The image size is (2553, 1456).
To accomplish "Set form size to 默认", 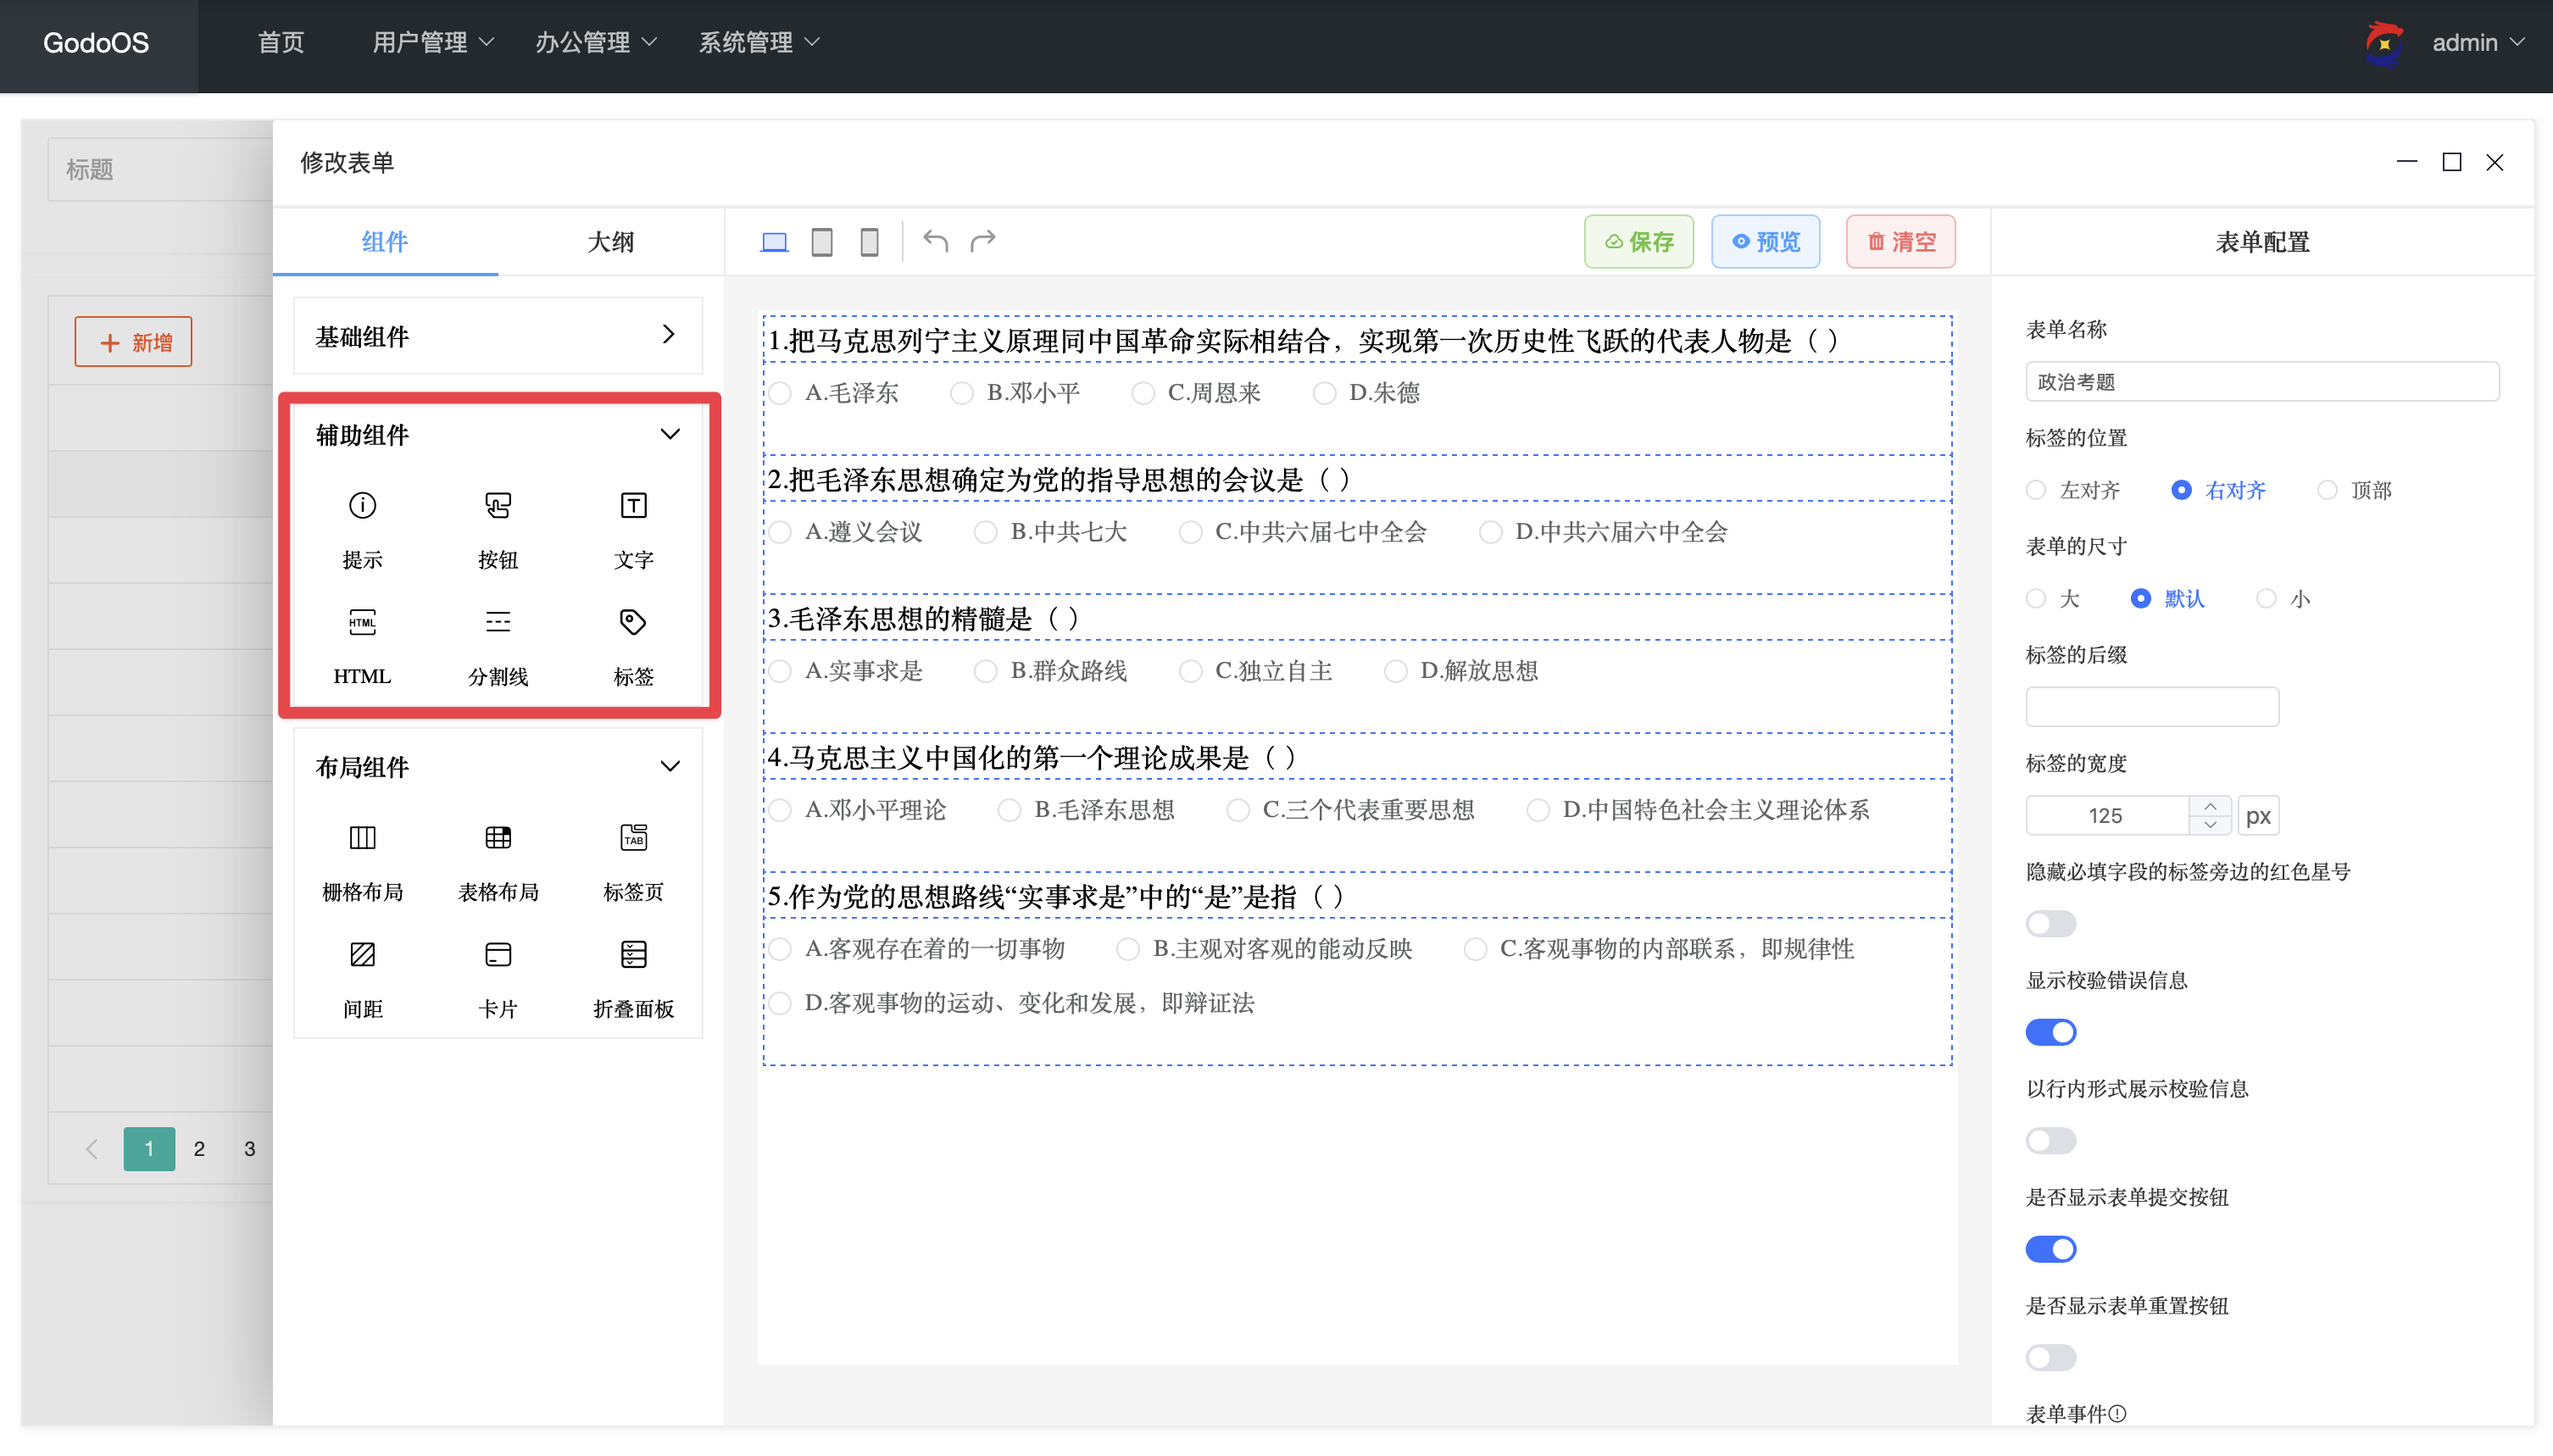I will click(x=2167, y=598).
